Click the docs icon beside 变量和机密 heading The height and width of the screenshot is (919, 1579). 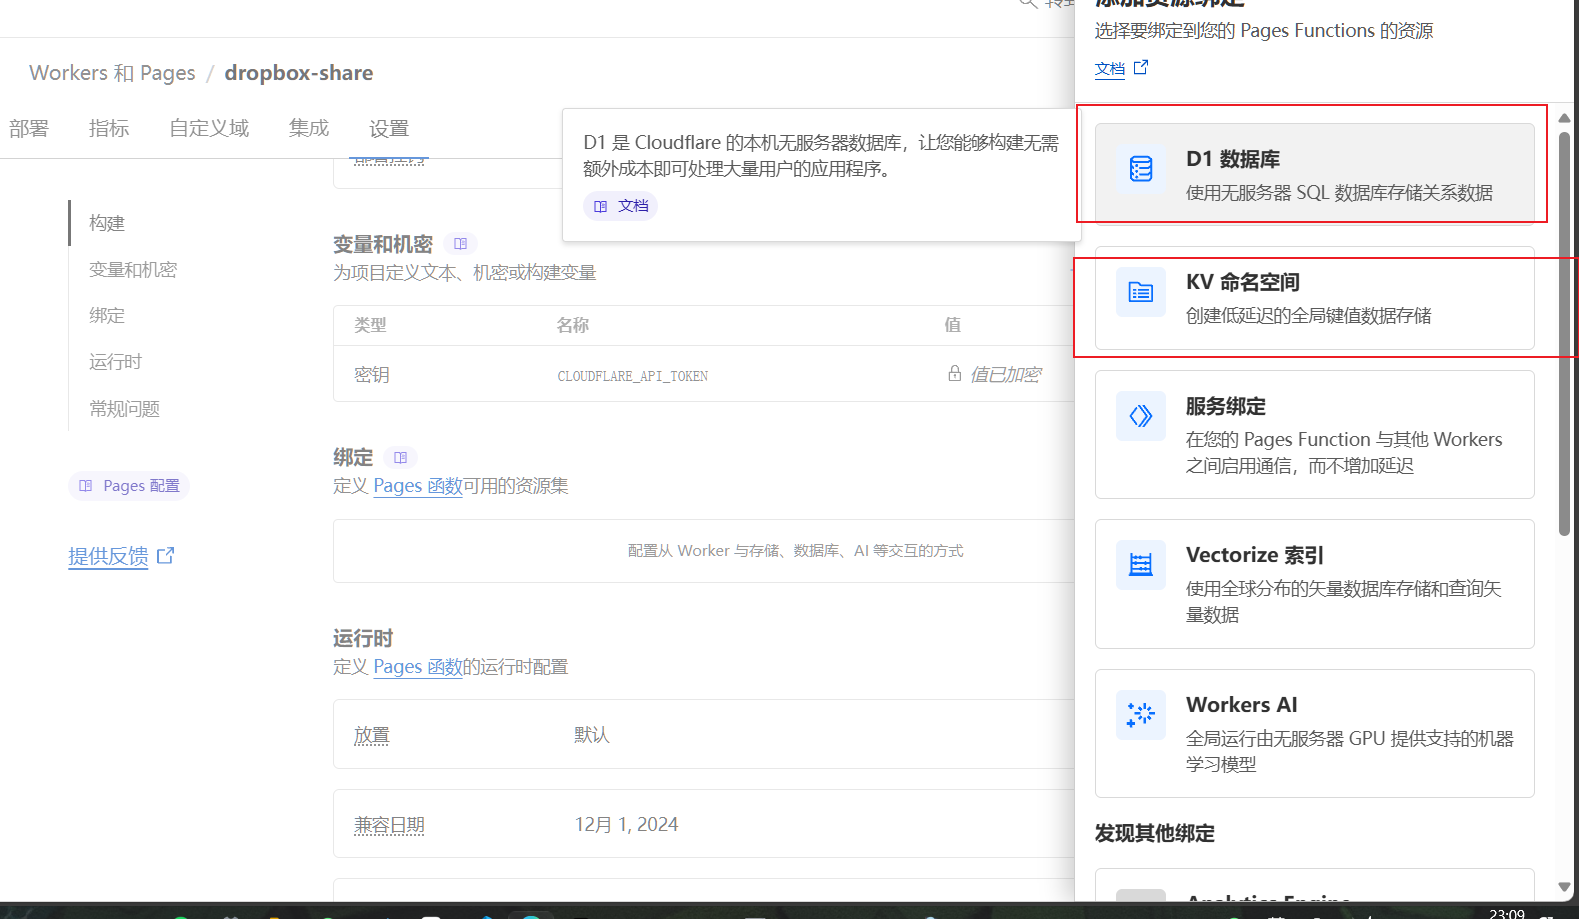[x=460, y=244]
